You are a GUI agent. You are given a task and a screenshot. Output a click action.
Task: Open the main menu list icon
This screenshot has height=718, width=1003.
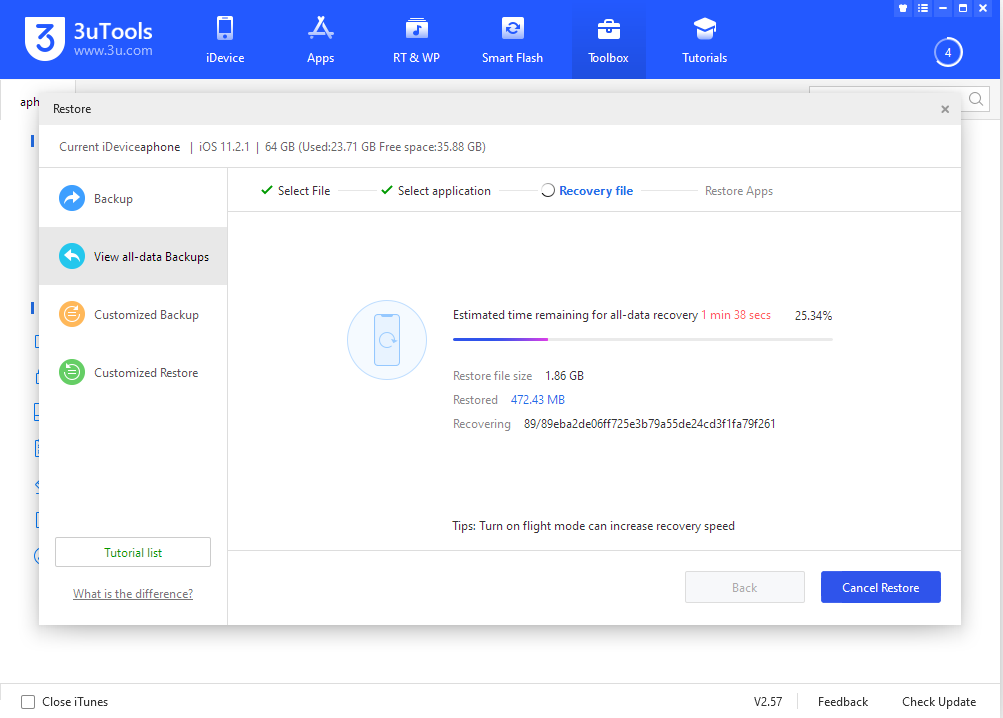point(922,8)
